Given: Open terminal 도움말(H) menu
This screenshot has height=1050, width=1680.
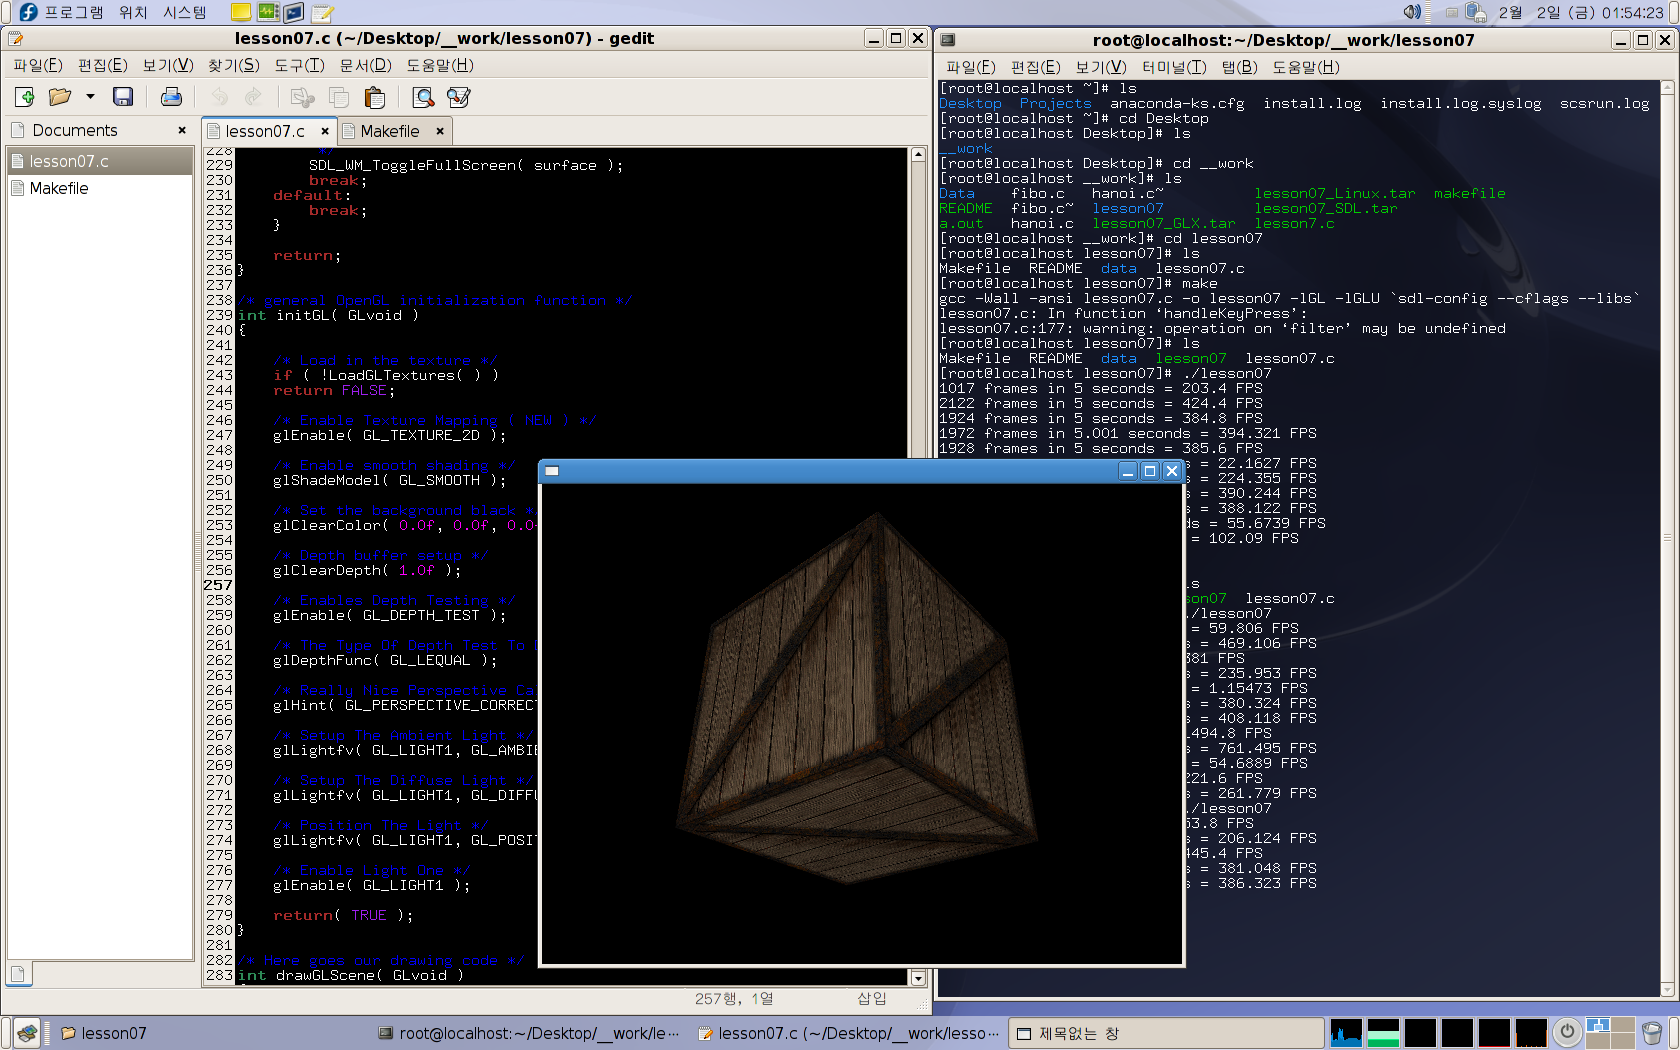Looking at the screenshot, I should coord(1306,67).
